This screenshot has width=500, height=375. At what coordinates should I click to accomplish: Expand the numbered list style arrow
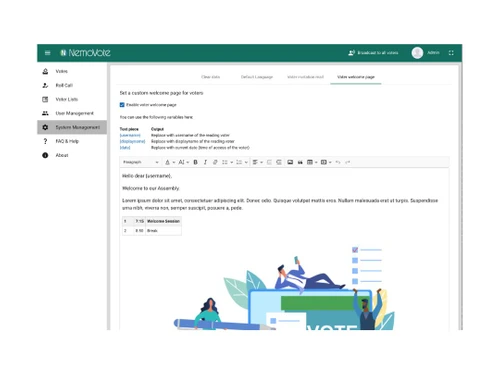coord(246,162)
